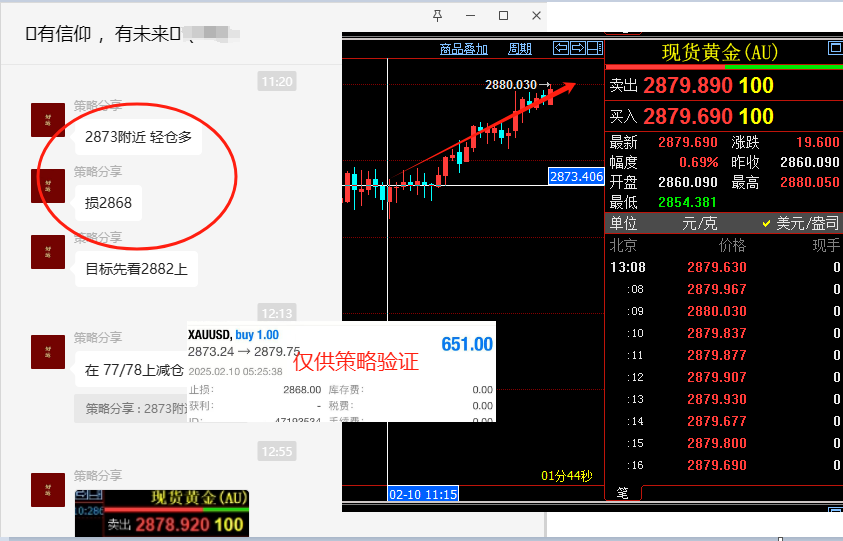Click the 昨收 value 2860.090
This screenshot has width=843, height=541.
pos(810,162)
